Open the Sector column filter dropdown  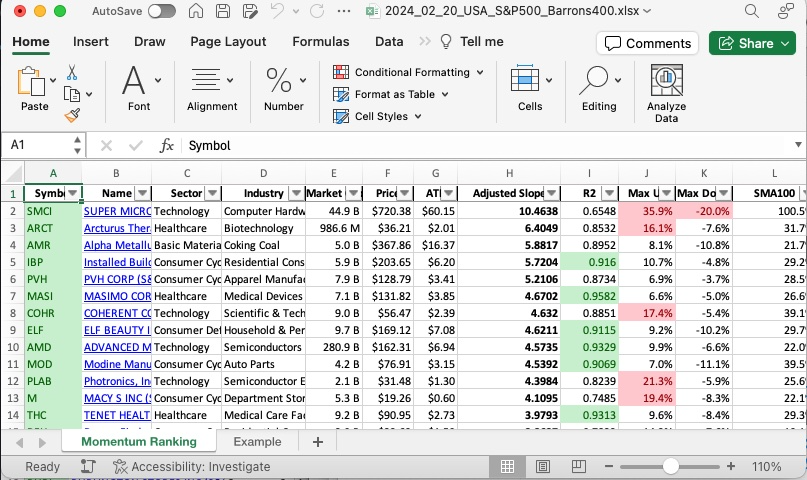[x=213, y=193]
